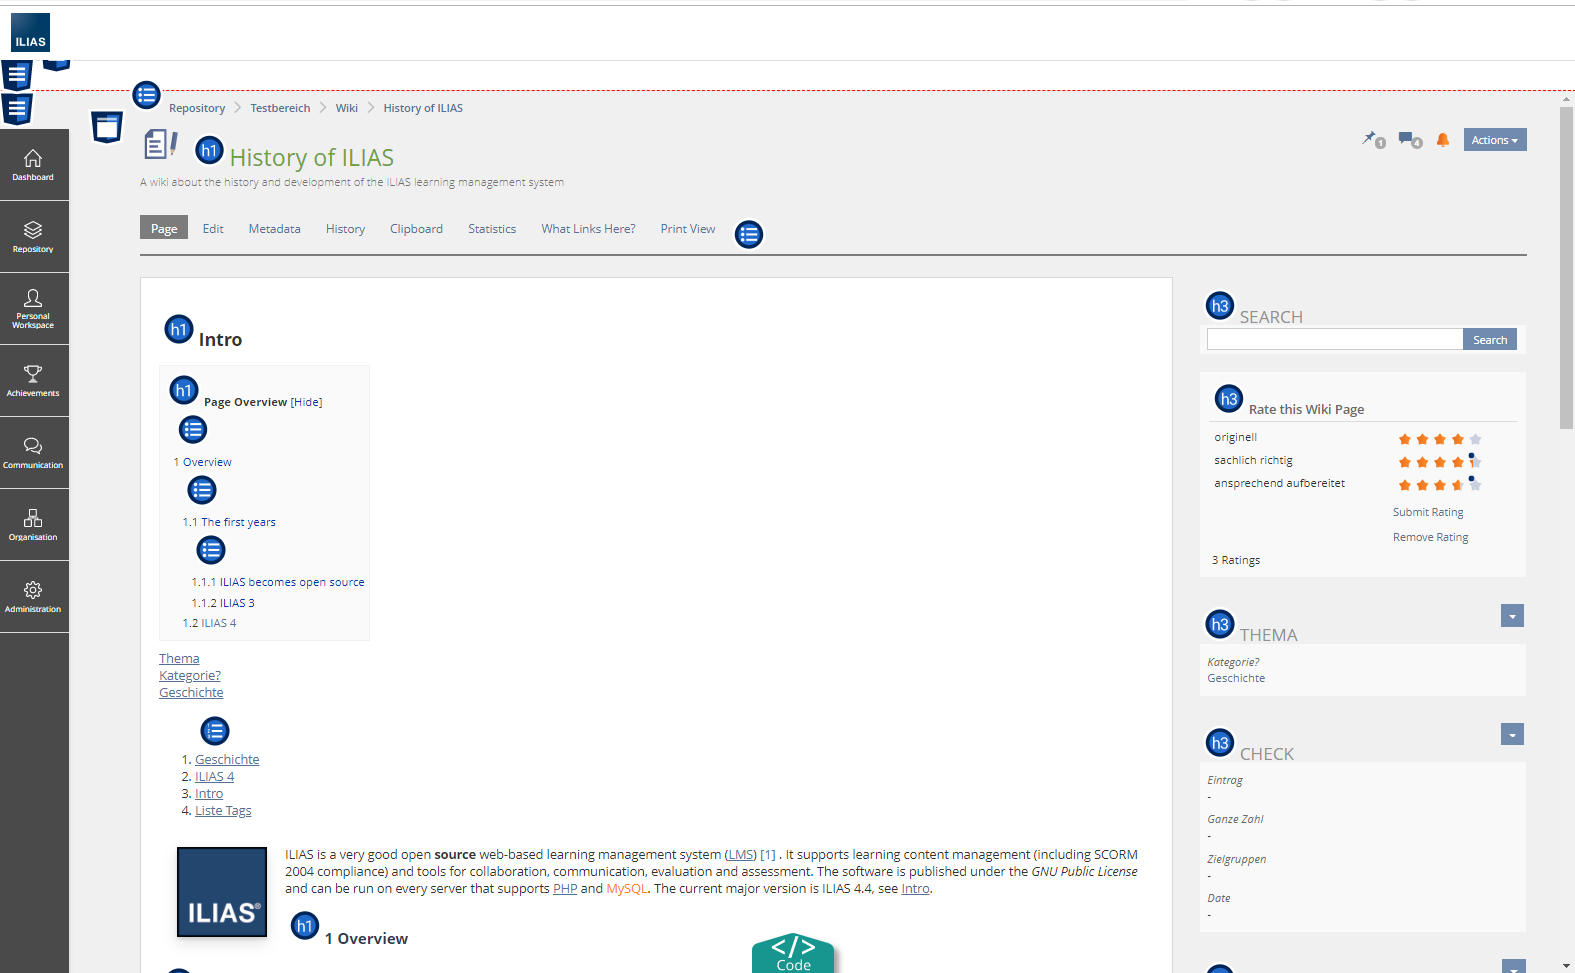Open the Repository sidebar icon
The image size is (1575, 973).
(33, 237)
